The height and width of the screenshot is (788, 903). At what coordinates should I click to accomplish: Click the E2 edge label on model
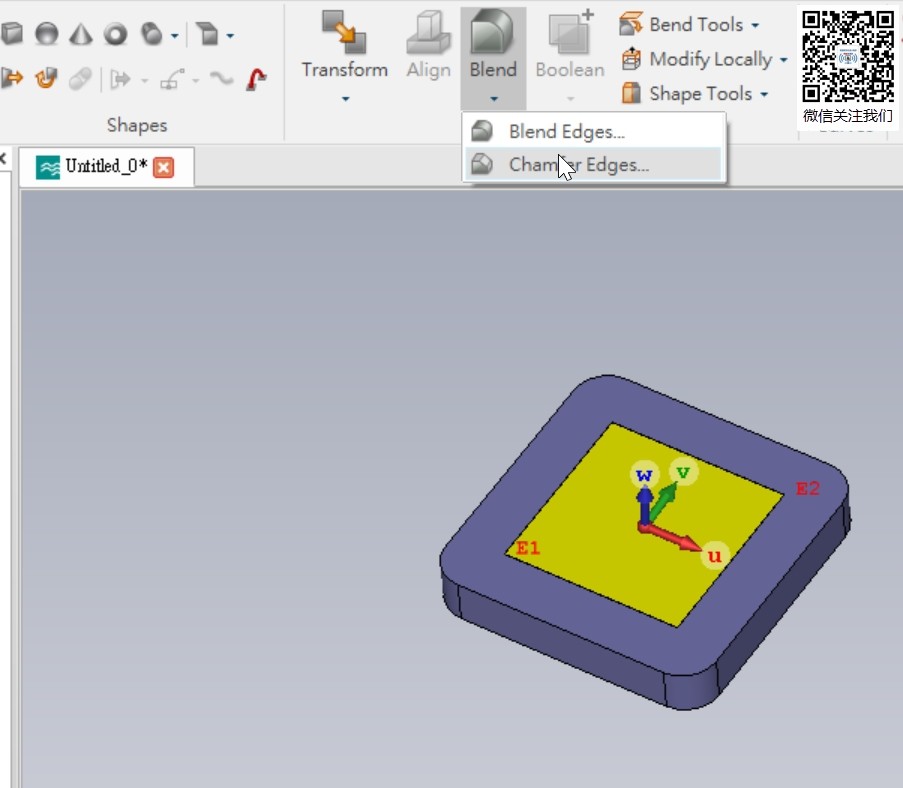807,488
